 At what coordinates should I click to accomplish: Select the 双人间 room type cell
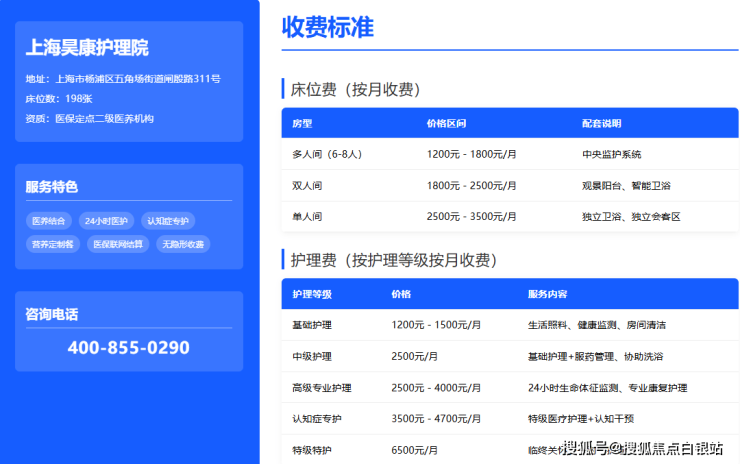tap(307, 186)
